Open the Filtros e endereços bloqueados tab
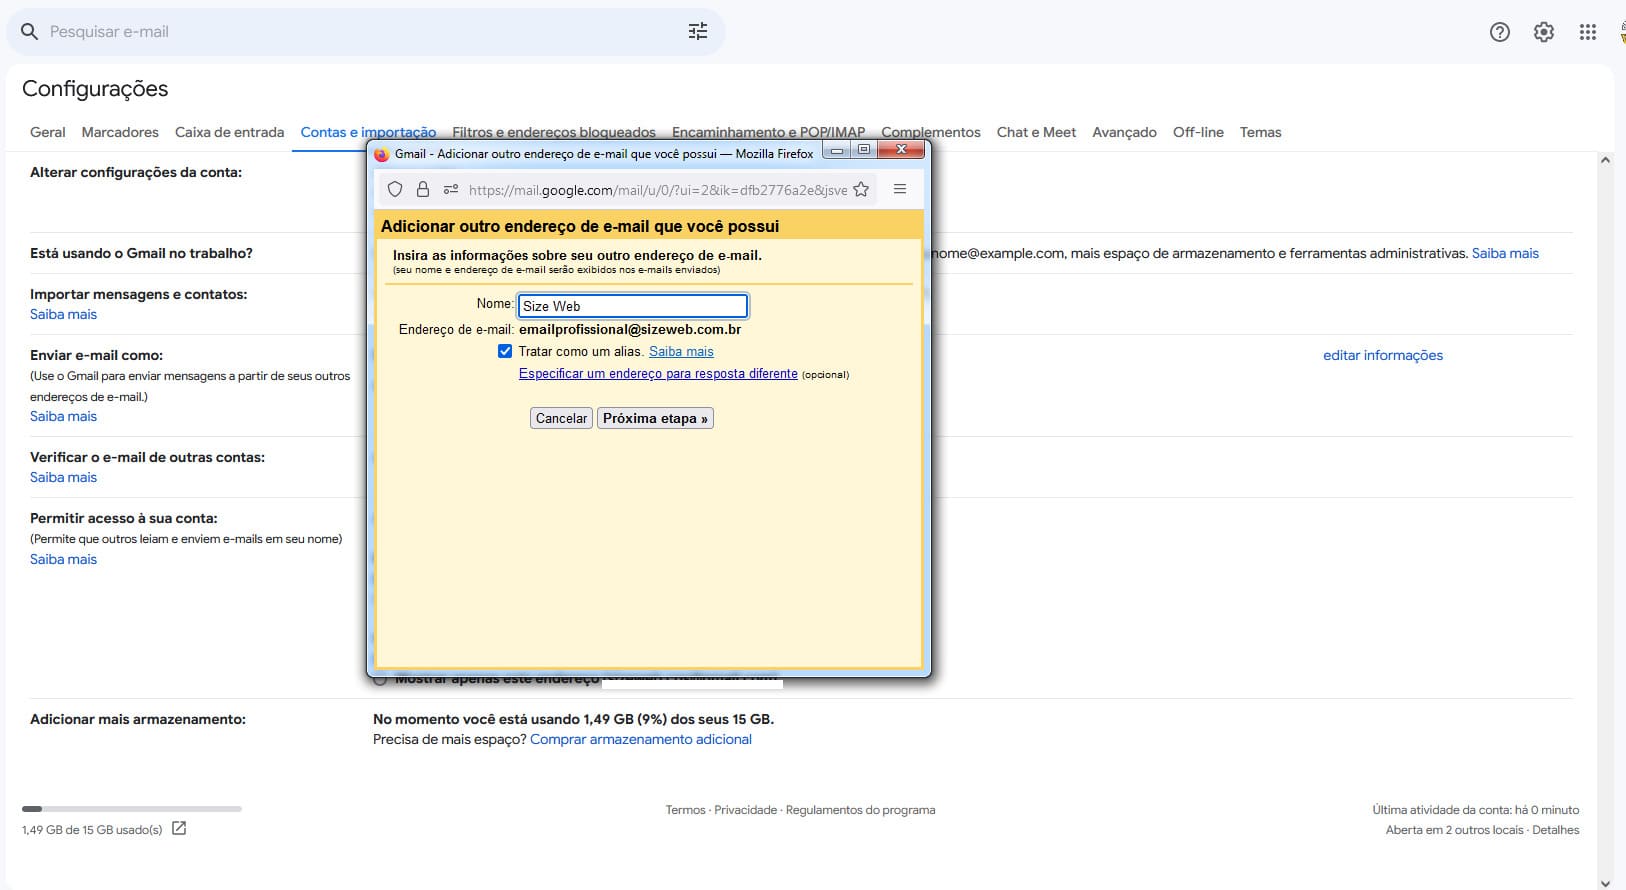1626x890 pixels. click(x=553, y=132)
